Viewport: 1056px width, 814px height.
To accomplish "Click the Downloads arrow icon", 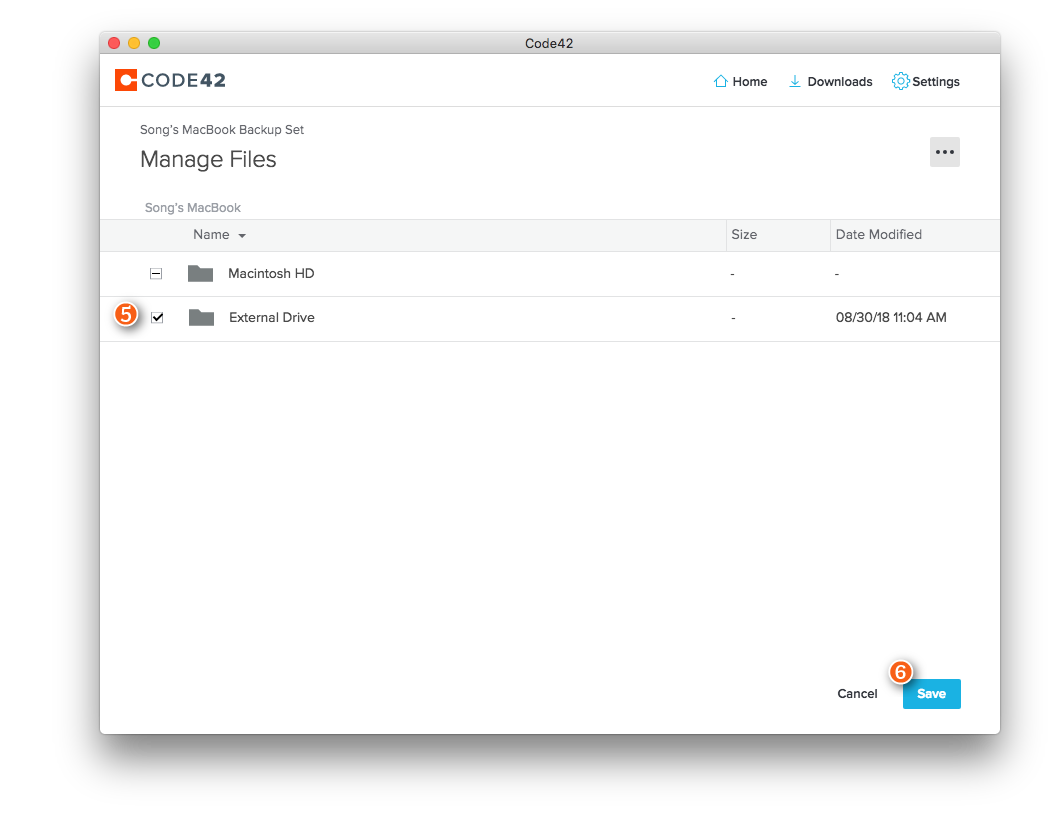I will (x=795, y=81).
